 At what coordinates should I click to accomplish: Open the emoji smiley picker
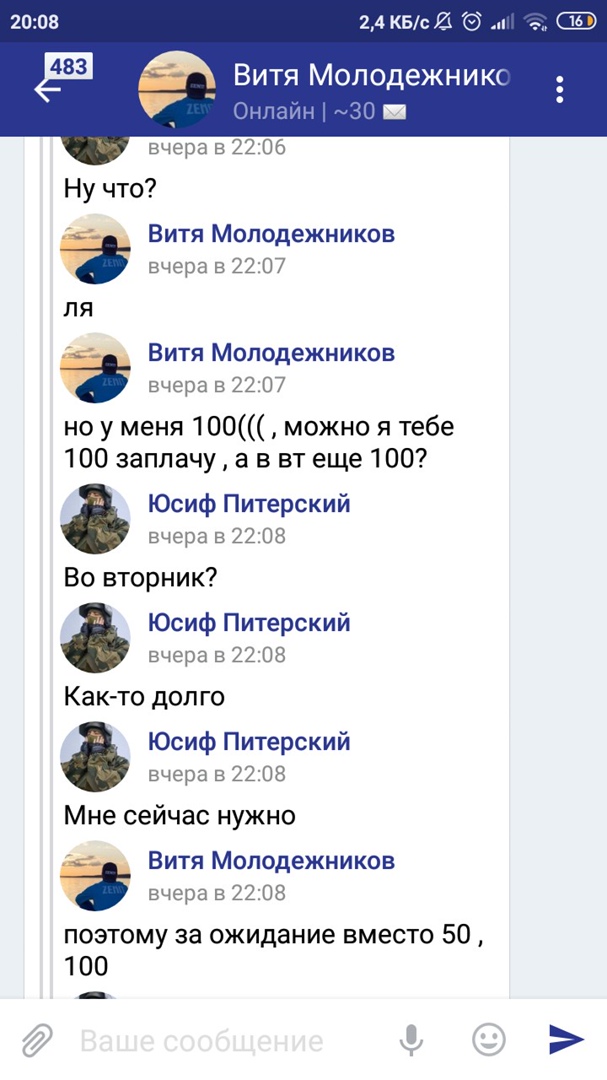tap(488, 1041)
